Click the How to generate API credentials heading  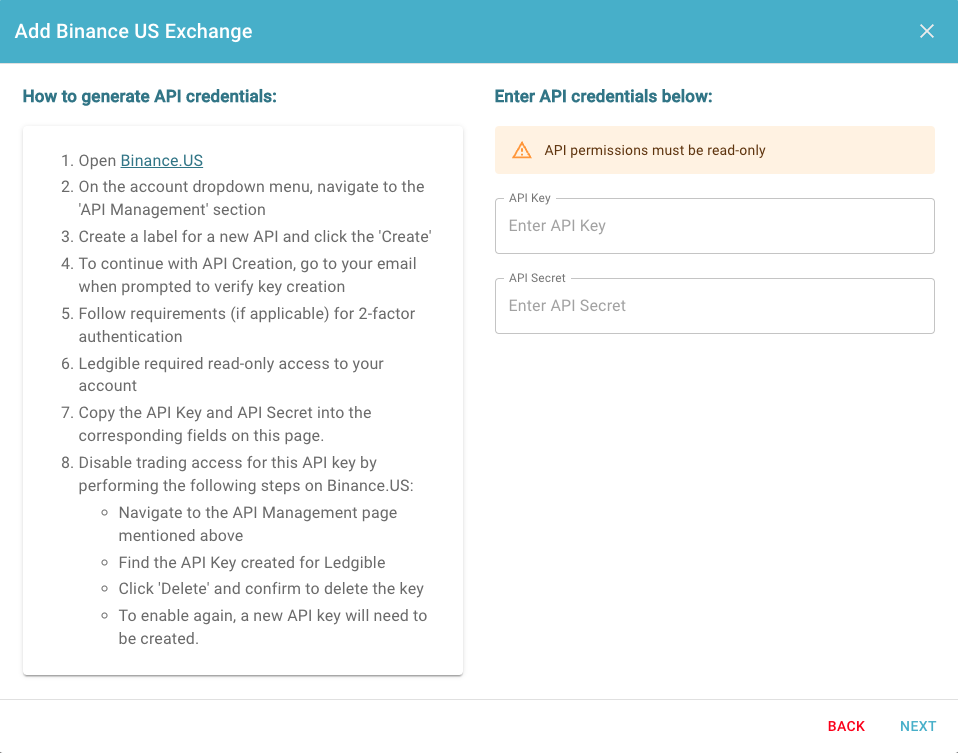pyautogui.click(x=150, y=96)
